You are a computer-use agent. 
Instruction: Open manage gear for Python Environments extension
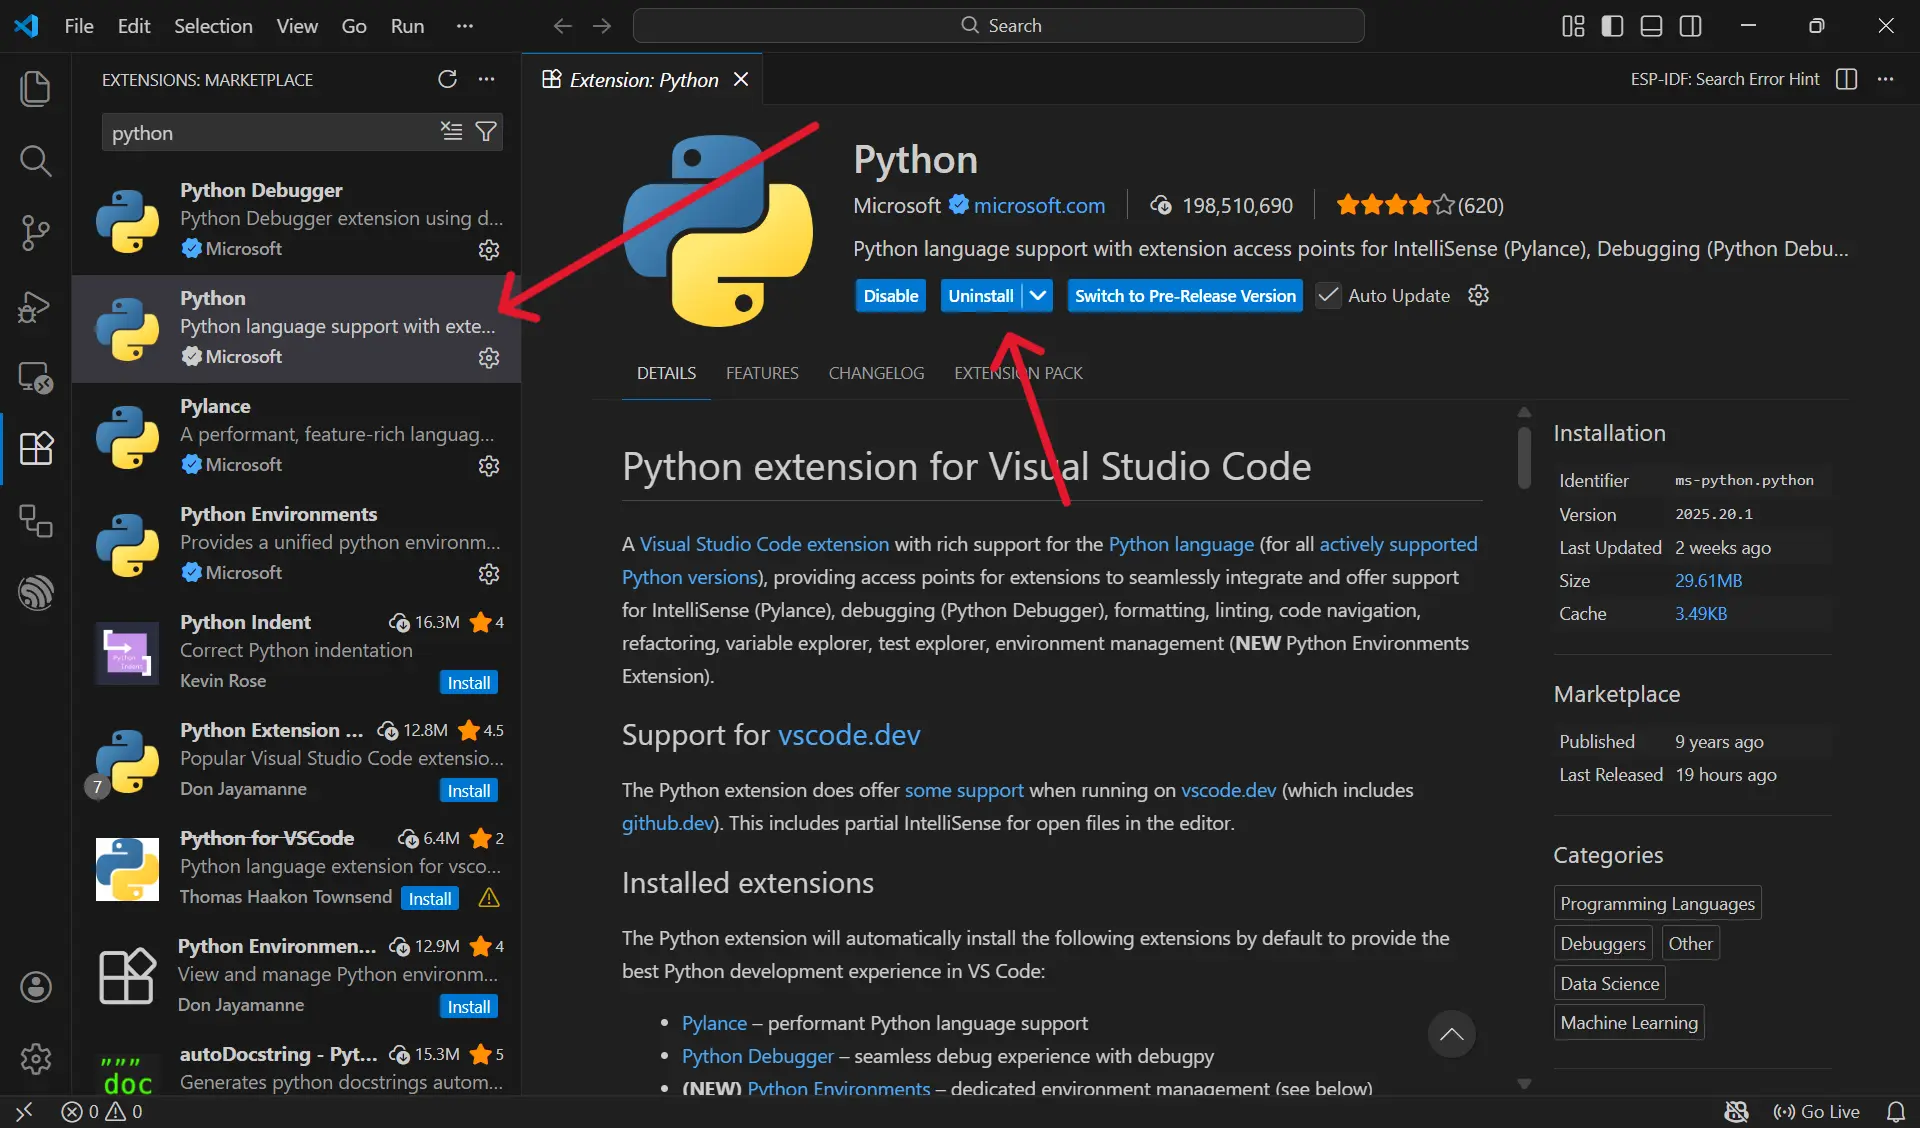[489, 574]
